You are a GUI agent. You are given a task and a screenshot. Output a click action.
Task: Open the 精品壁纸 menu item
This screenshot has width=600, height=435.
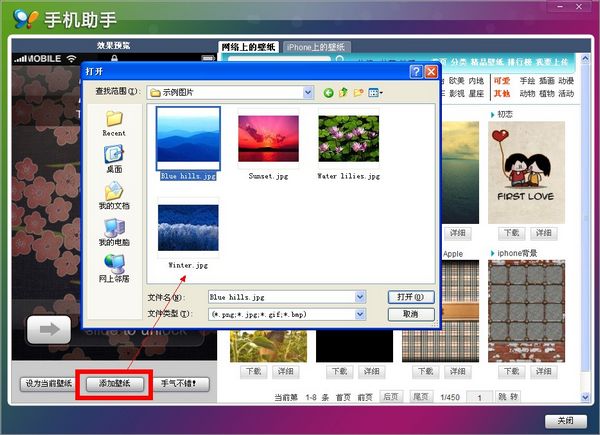click(487, 62)
